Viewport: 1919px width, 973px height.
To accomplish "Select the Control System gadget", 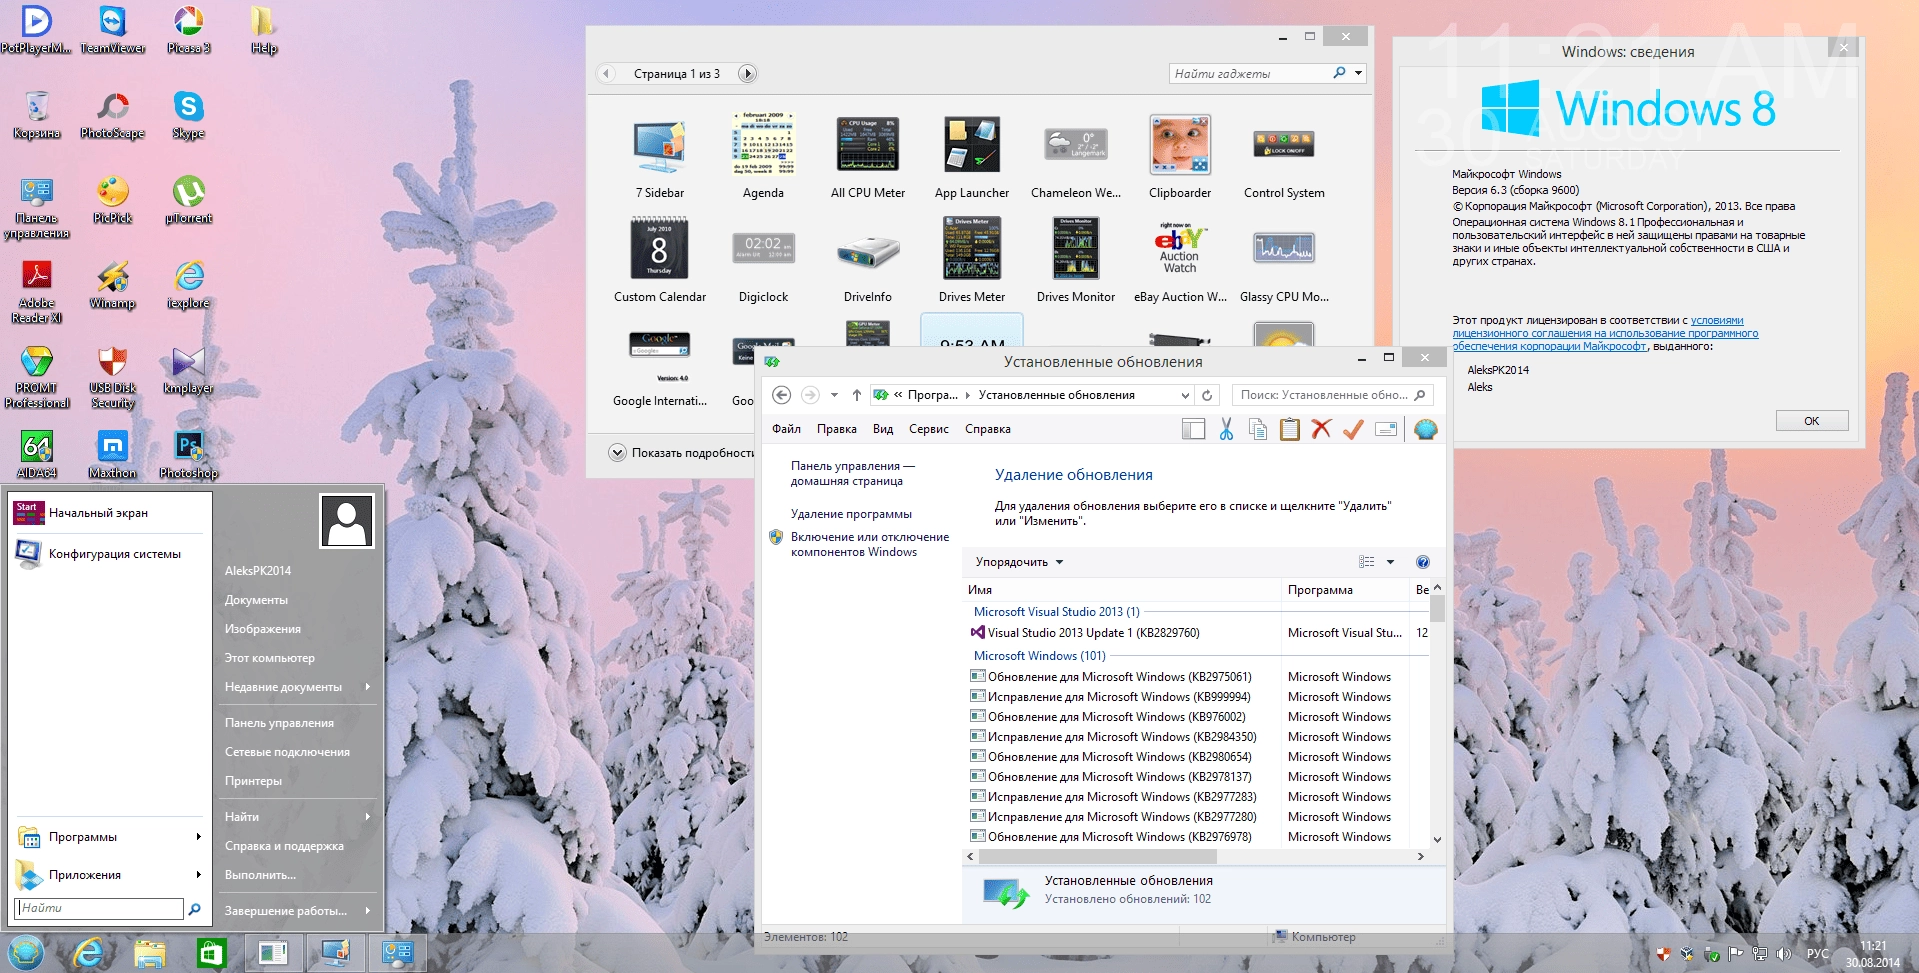I will click(1284, 157).
